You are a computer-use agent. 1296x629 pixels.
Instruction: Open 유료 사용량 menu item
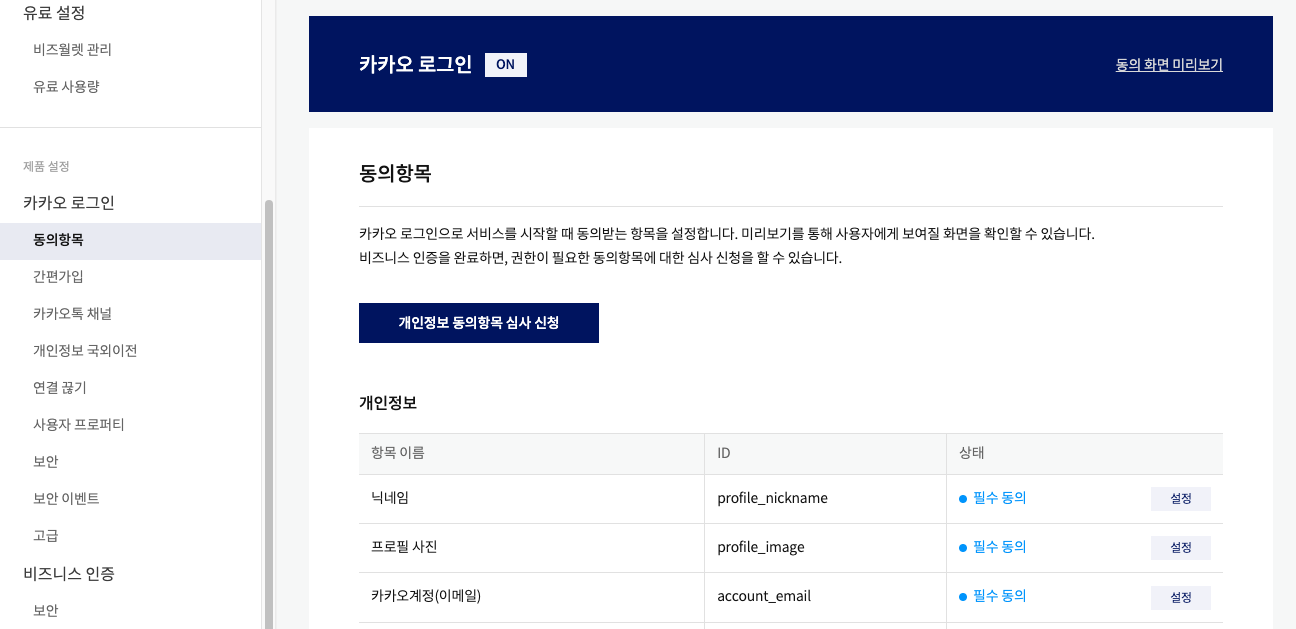point(66,87)
